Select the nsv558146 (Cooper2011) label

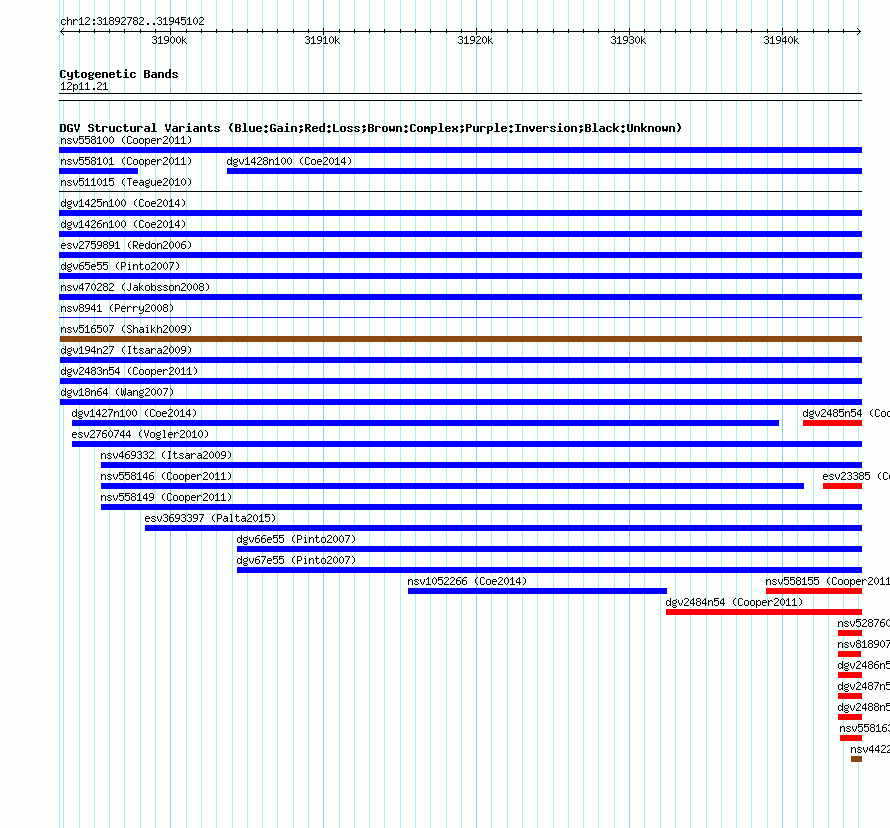pyautogui.click(x=166, y=476)
